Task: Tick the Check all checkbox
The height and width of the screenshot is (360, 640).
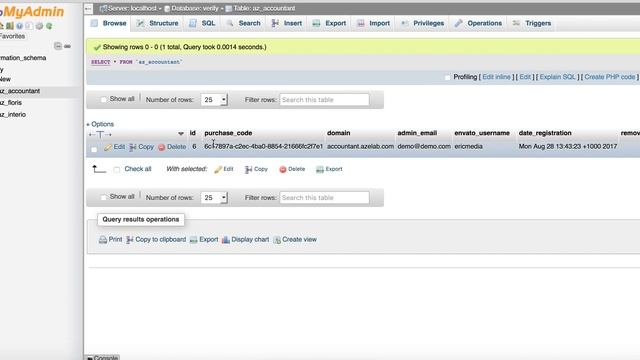Action: pyautogui.click(x=117, y=169)
